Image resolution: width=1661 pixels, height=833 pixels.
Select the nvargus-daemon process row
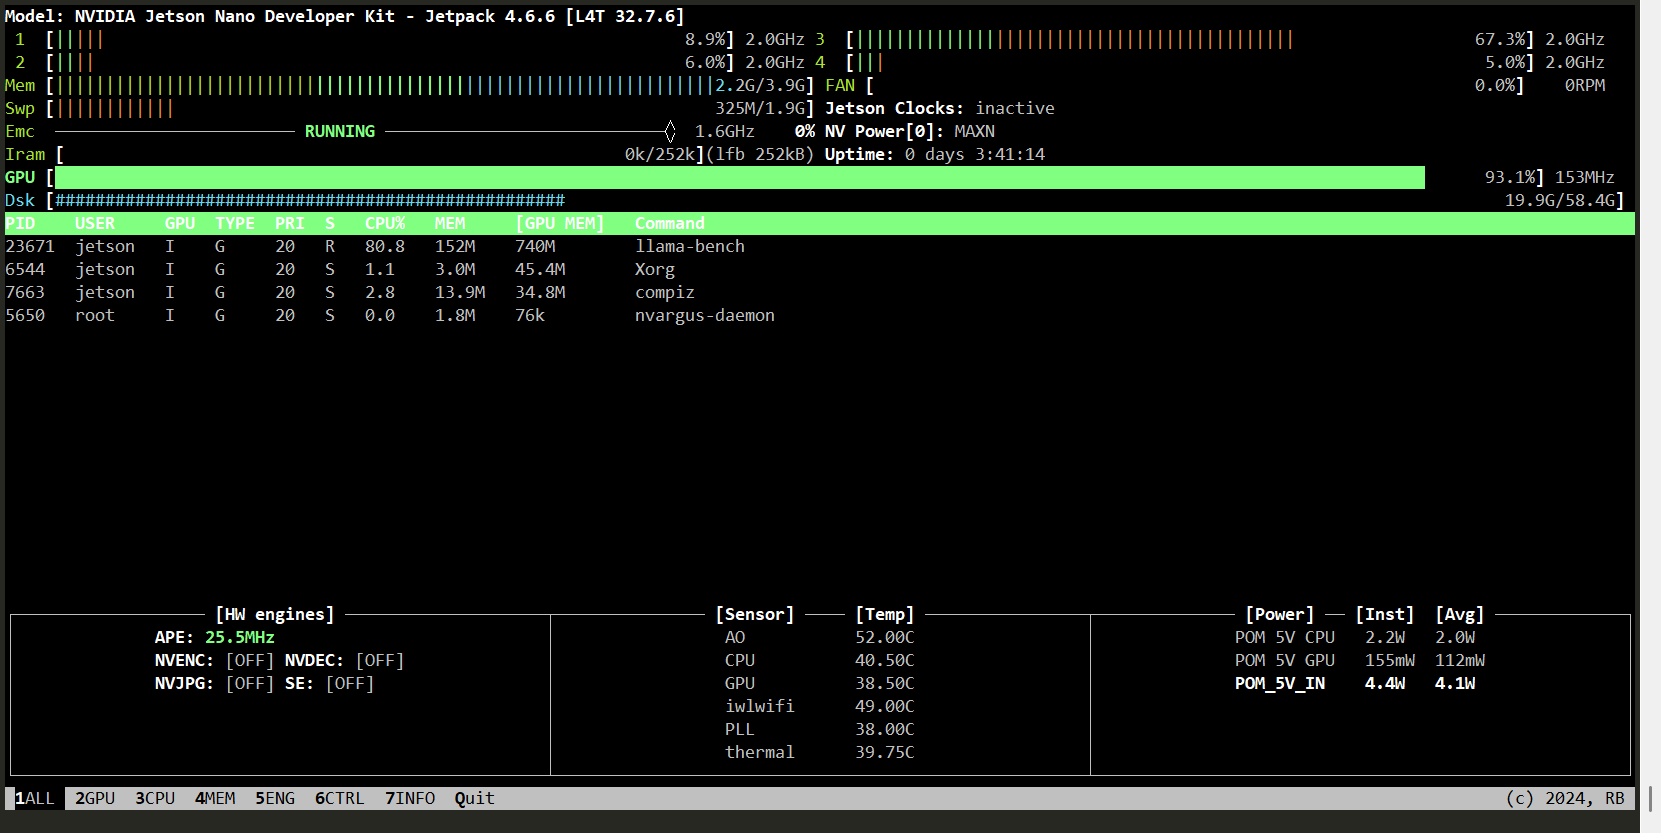coord(820,316)
